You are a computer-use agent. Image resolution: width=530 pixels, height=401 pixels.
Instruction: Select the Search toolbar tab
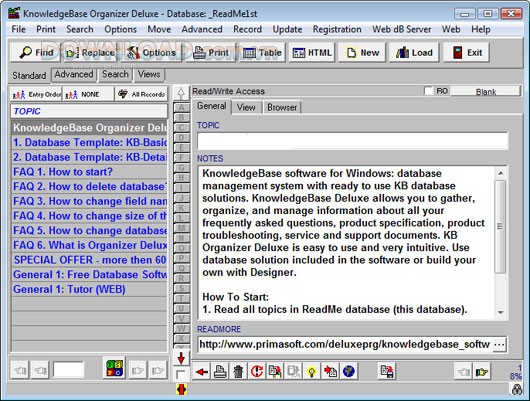(115, 74)
